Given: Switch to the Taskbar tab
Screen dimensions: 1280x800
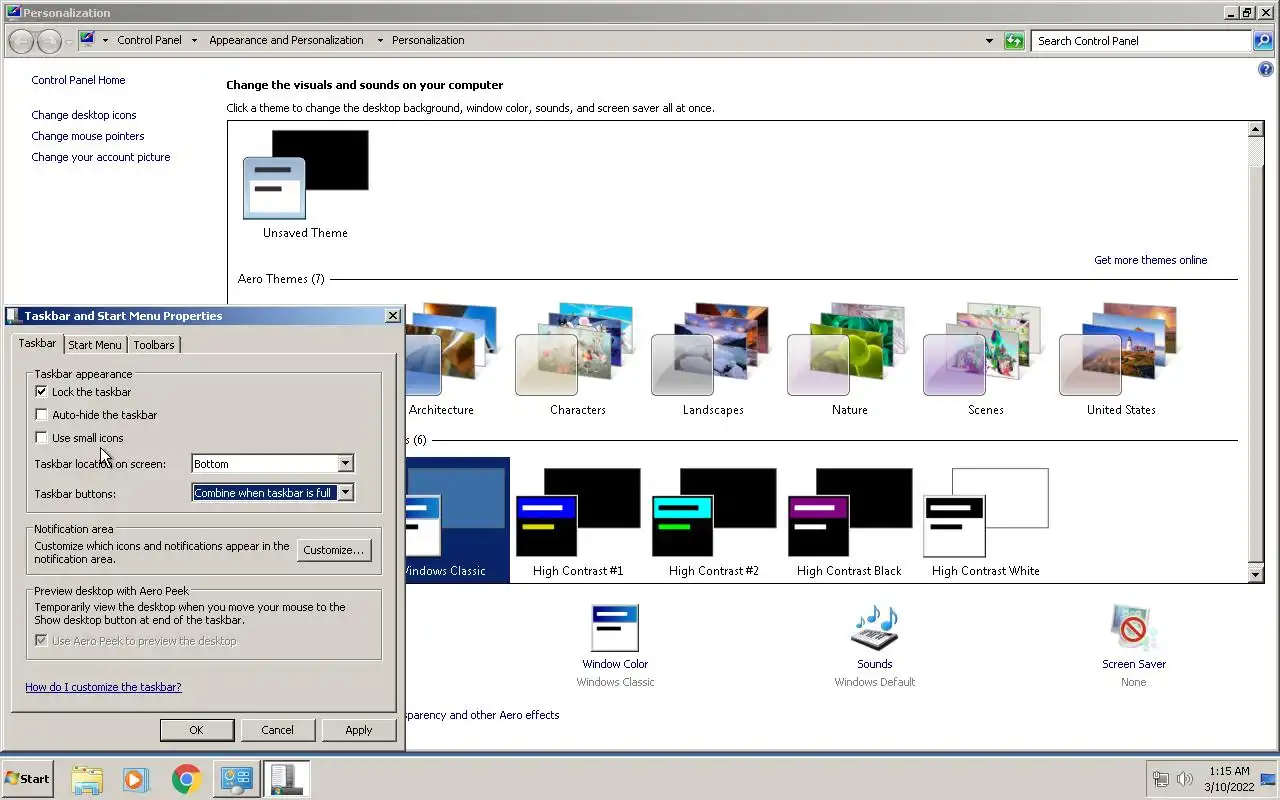Looking at the screenshot, I should click(x=37, y=344).
